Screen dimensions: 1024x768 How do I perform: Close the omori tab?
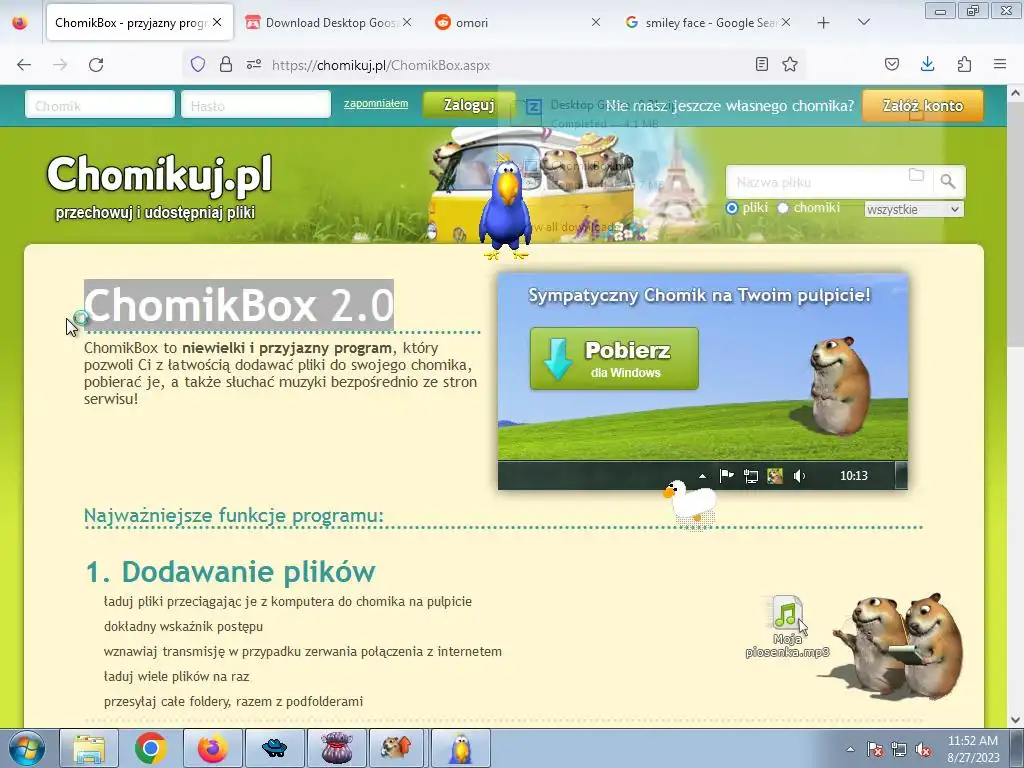[596, 22]
